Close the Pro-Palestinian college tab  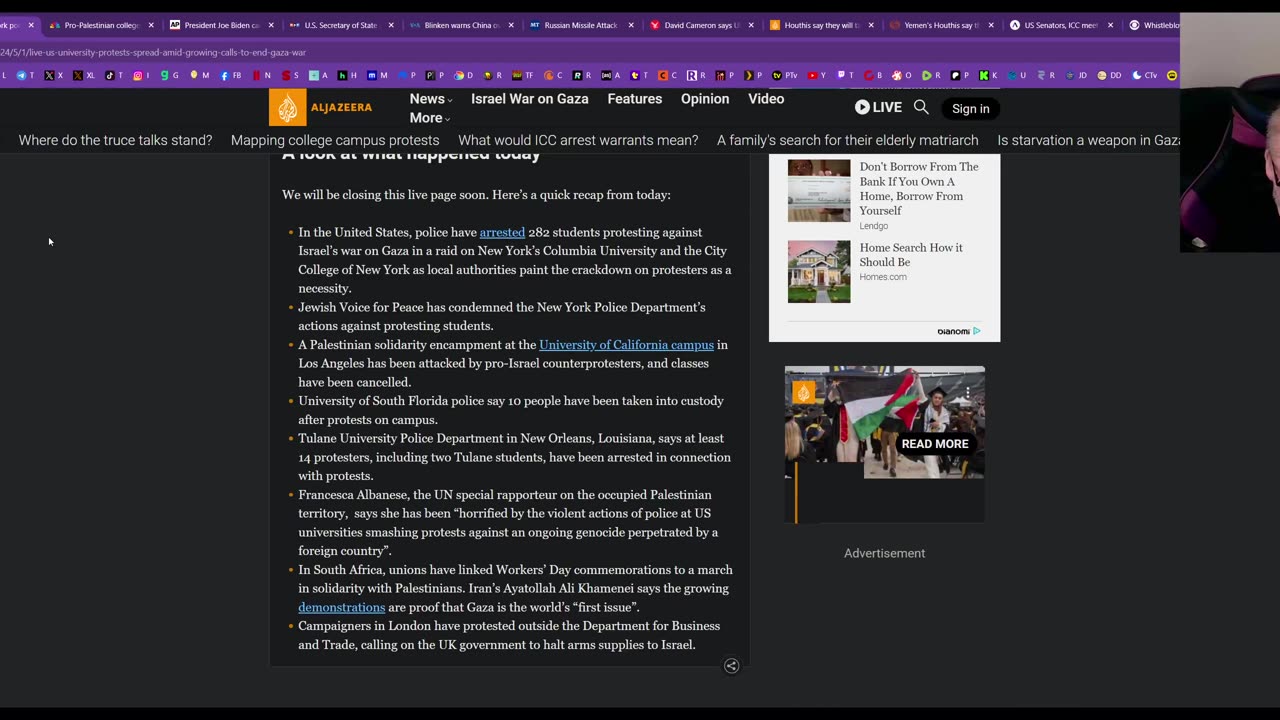151,25
